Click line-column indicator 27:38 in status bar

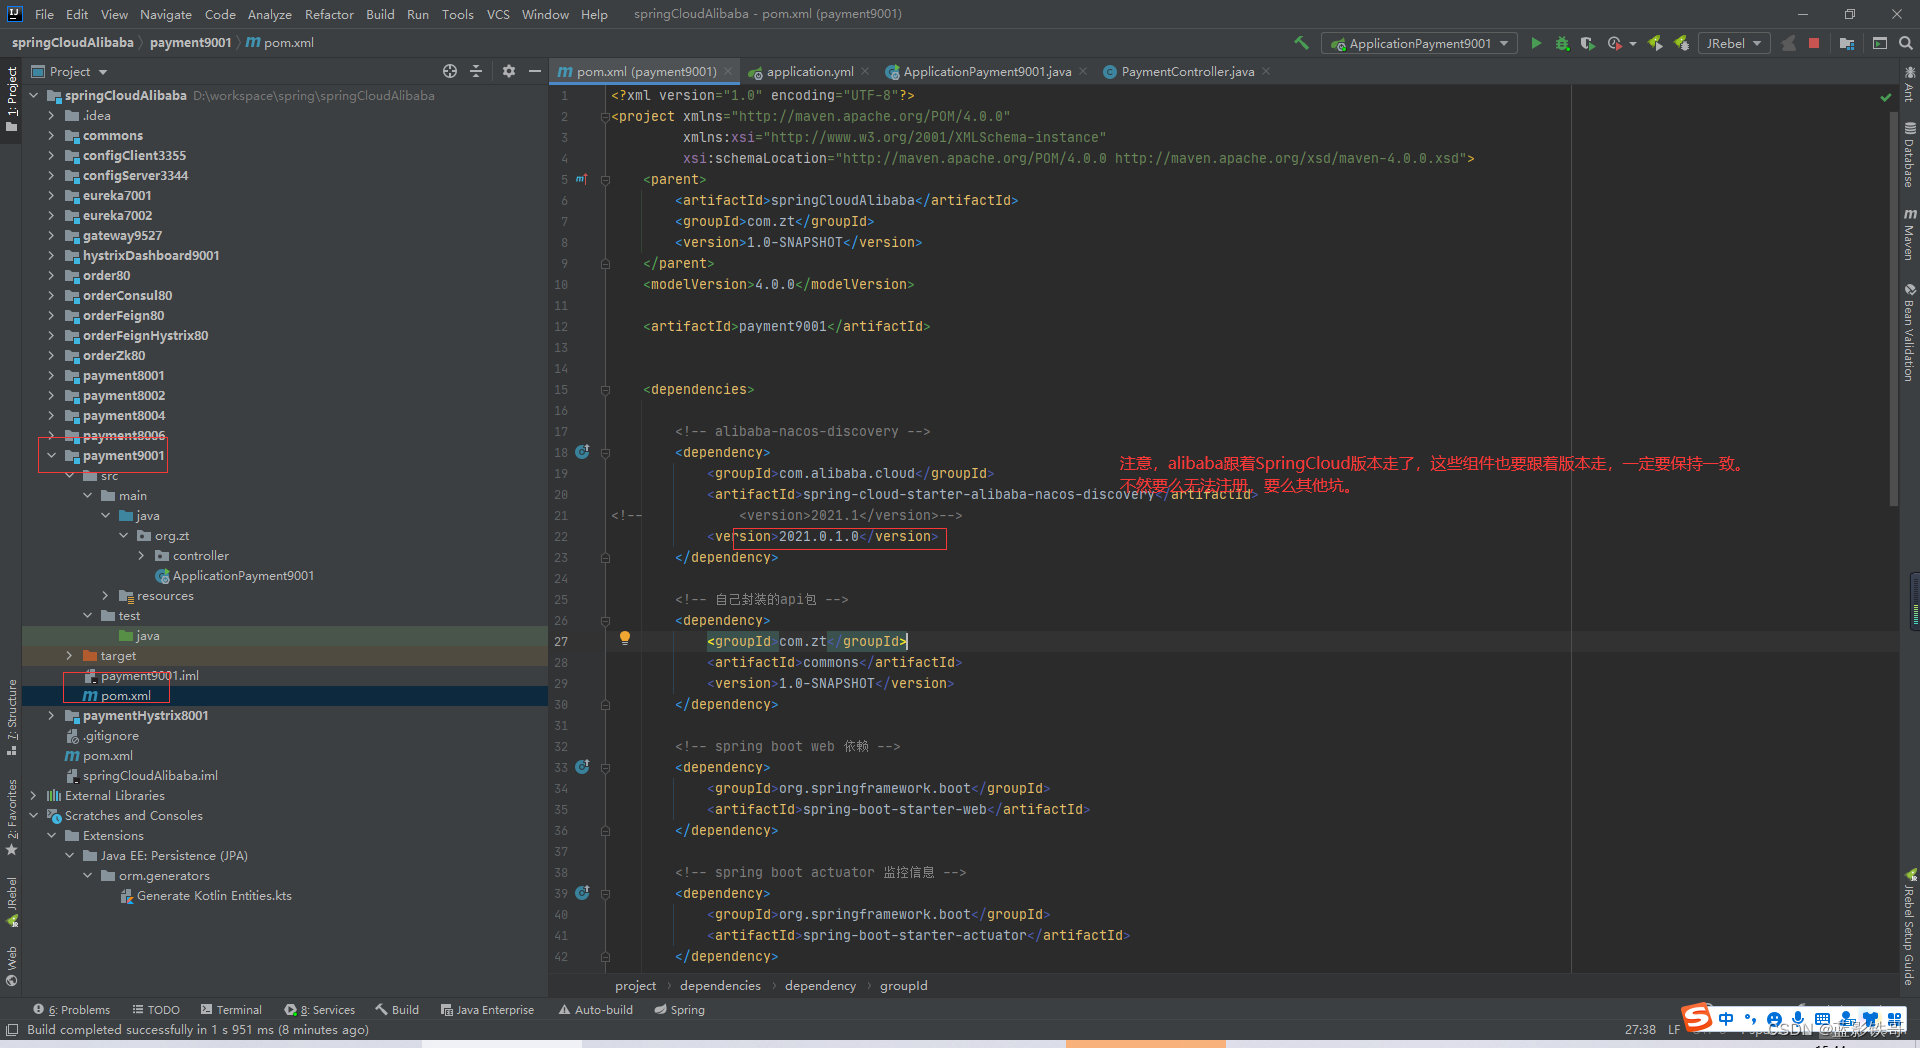tap(1640, 1030)
